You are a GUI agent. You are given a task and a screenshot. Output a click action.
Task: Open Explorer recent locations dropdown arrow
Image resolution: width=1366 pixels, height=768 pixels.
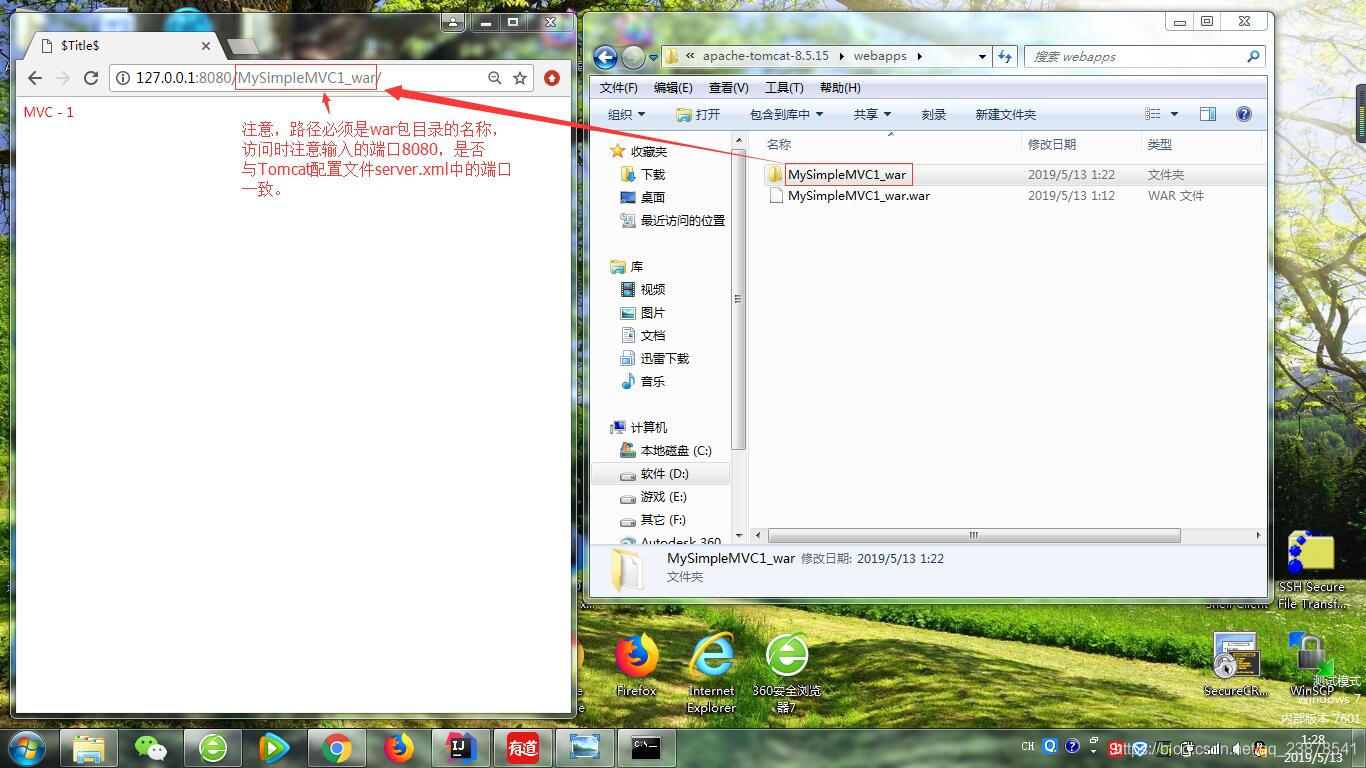(653, 57)
